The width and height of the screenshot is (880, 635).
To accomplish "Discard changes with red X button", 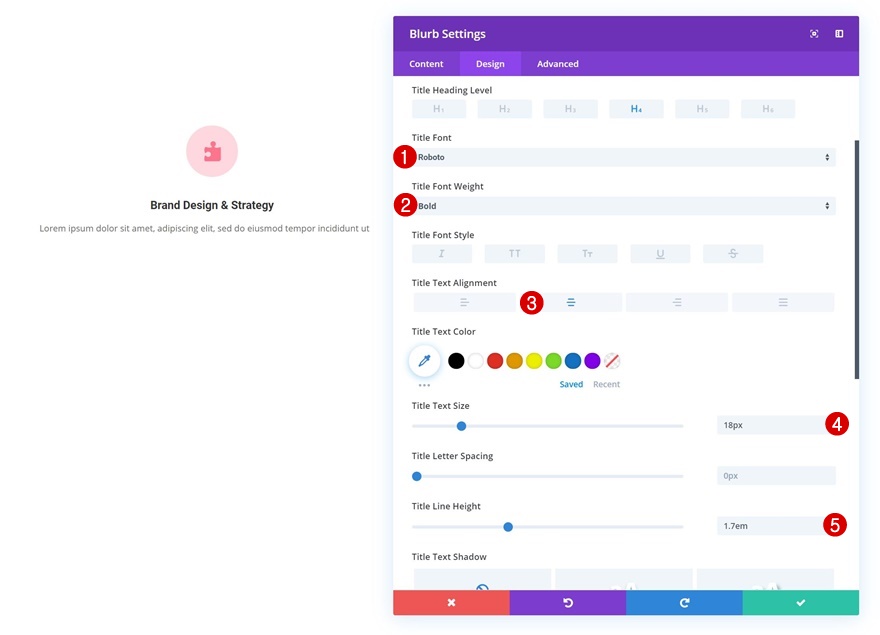I will coord(451,602).
